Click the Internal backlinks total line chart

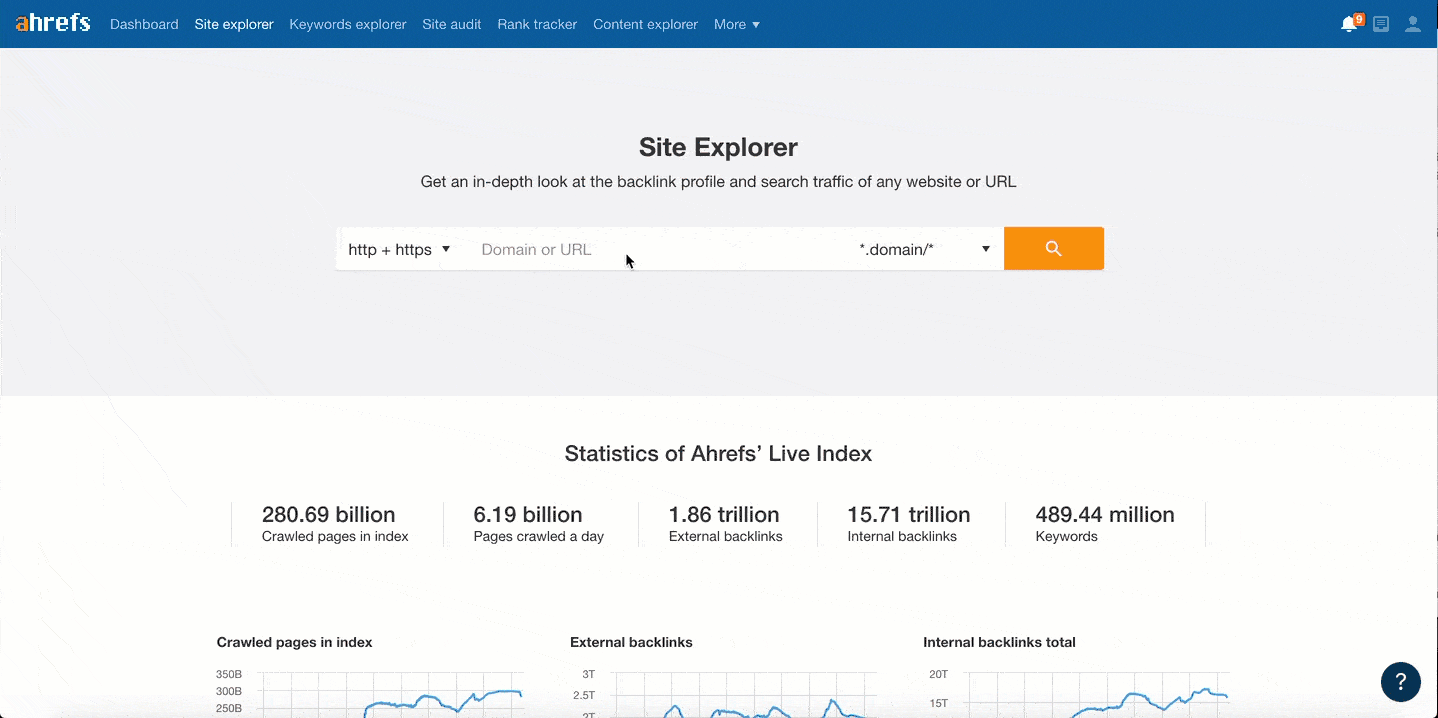coord(1078,692)
